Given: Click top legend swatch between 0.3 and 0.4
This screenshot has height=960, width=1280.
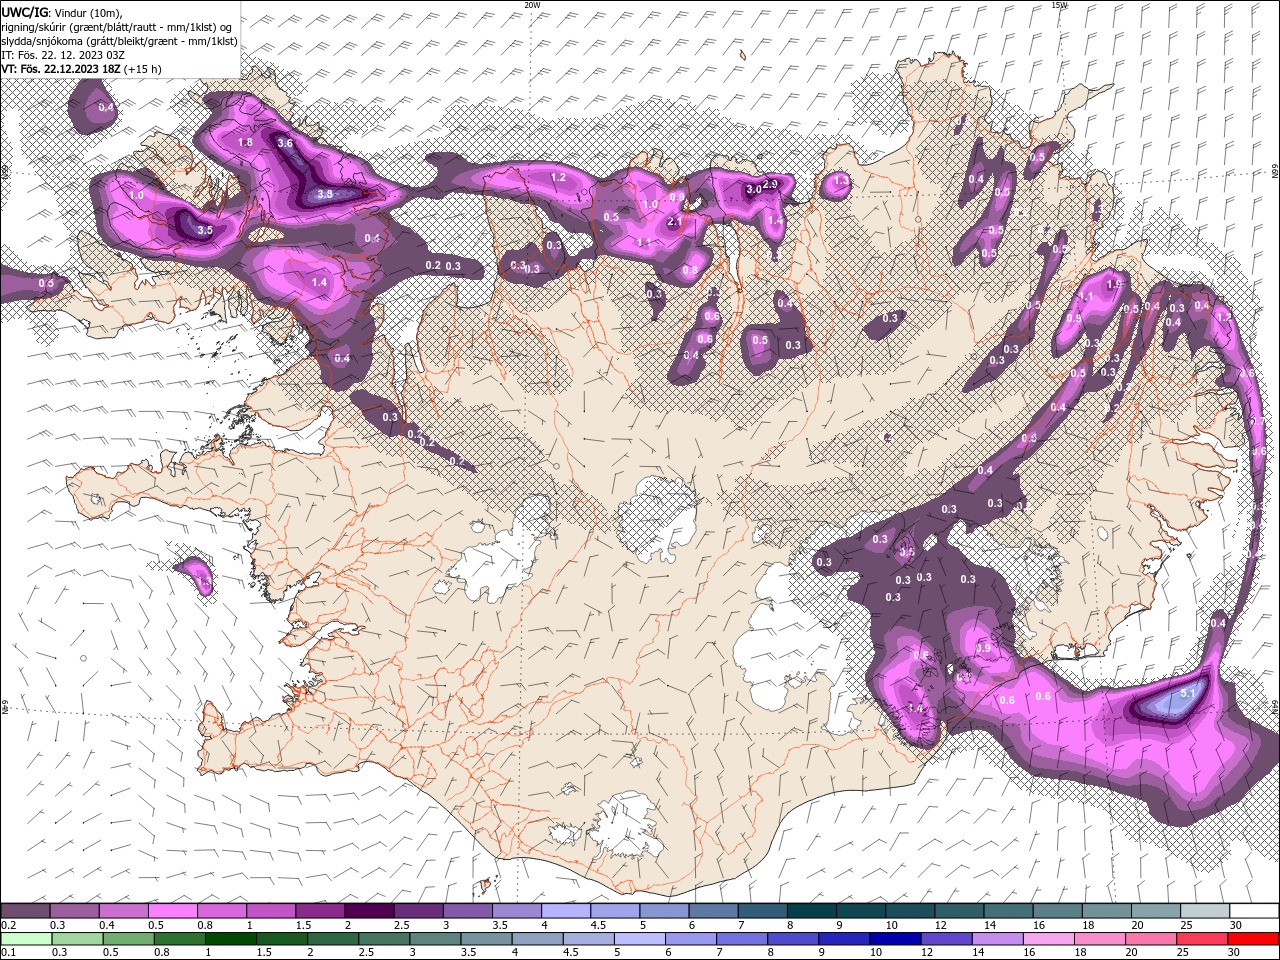Looking at the screenshot, I should (74, 911).
